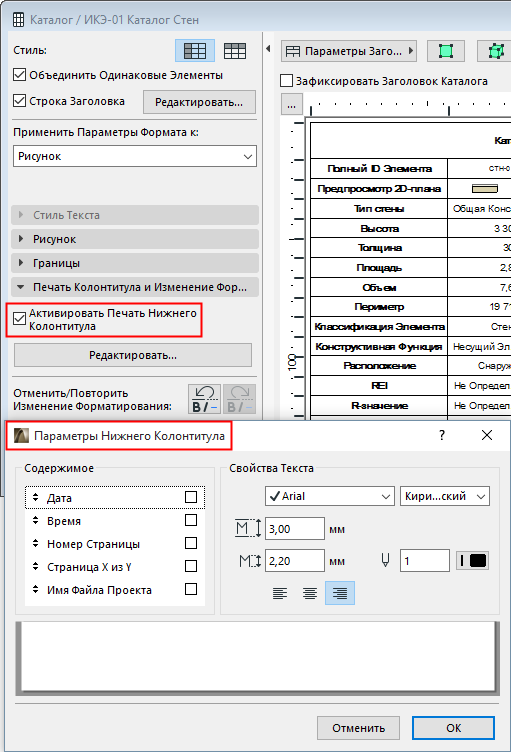Open the Параметры Заголовка menu button

[349, 51]
